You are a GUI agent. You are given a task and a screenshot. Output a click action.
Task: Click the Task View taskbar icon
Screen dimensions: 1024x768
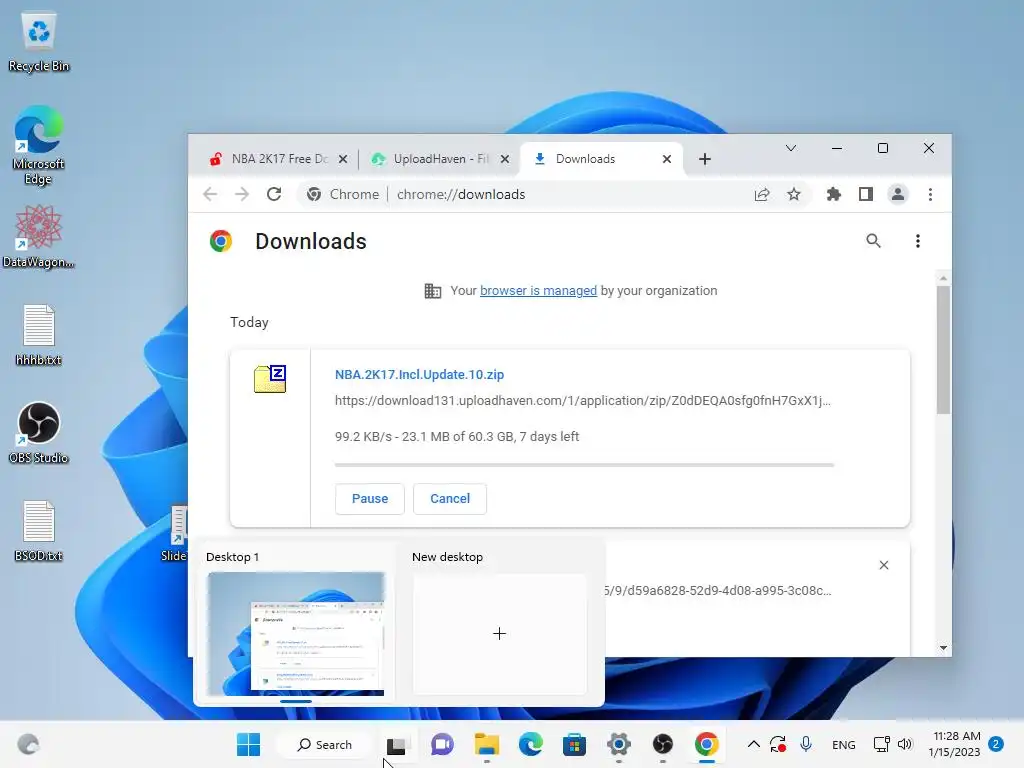[396, 745]
